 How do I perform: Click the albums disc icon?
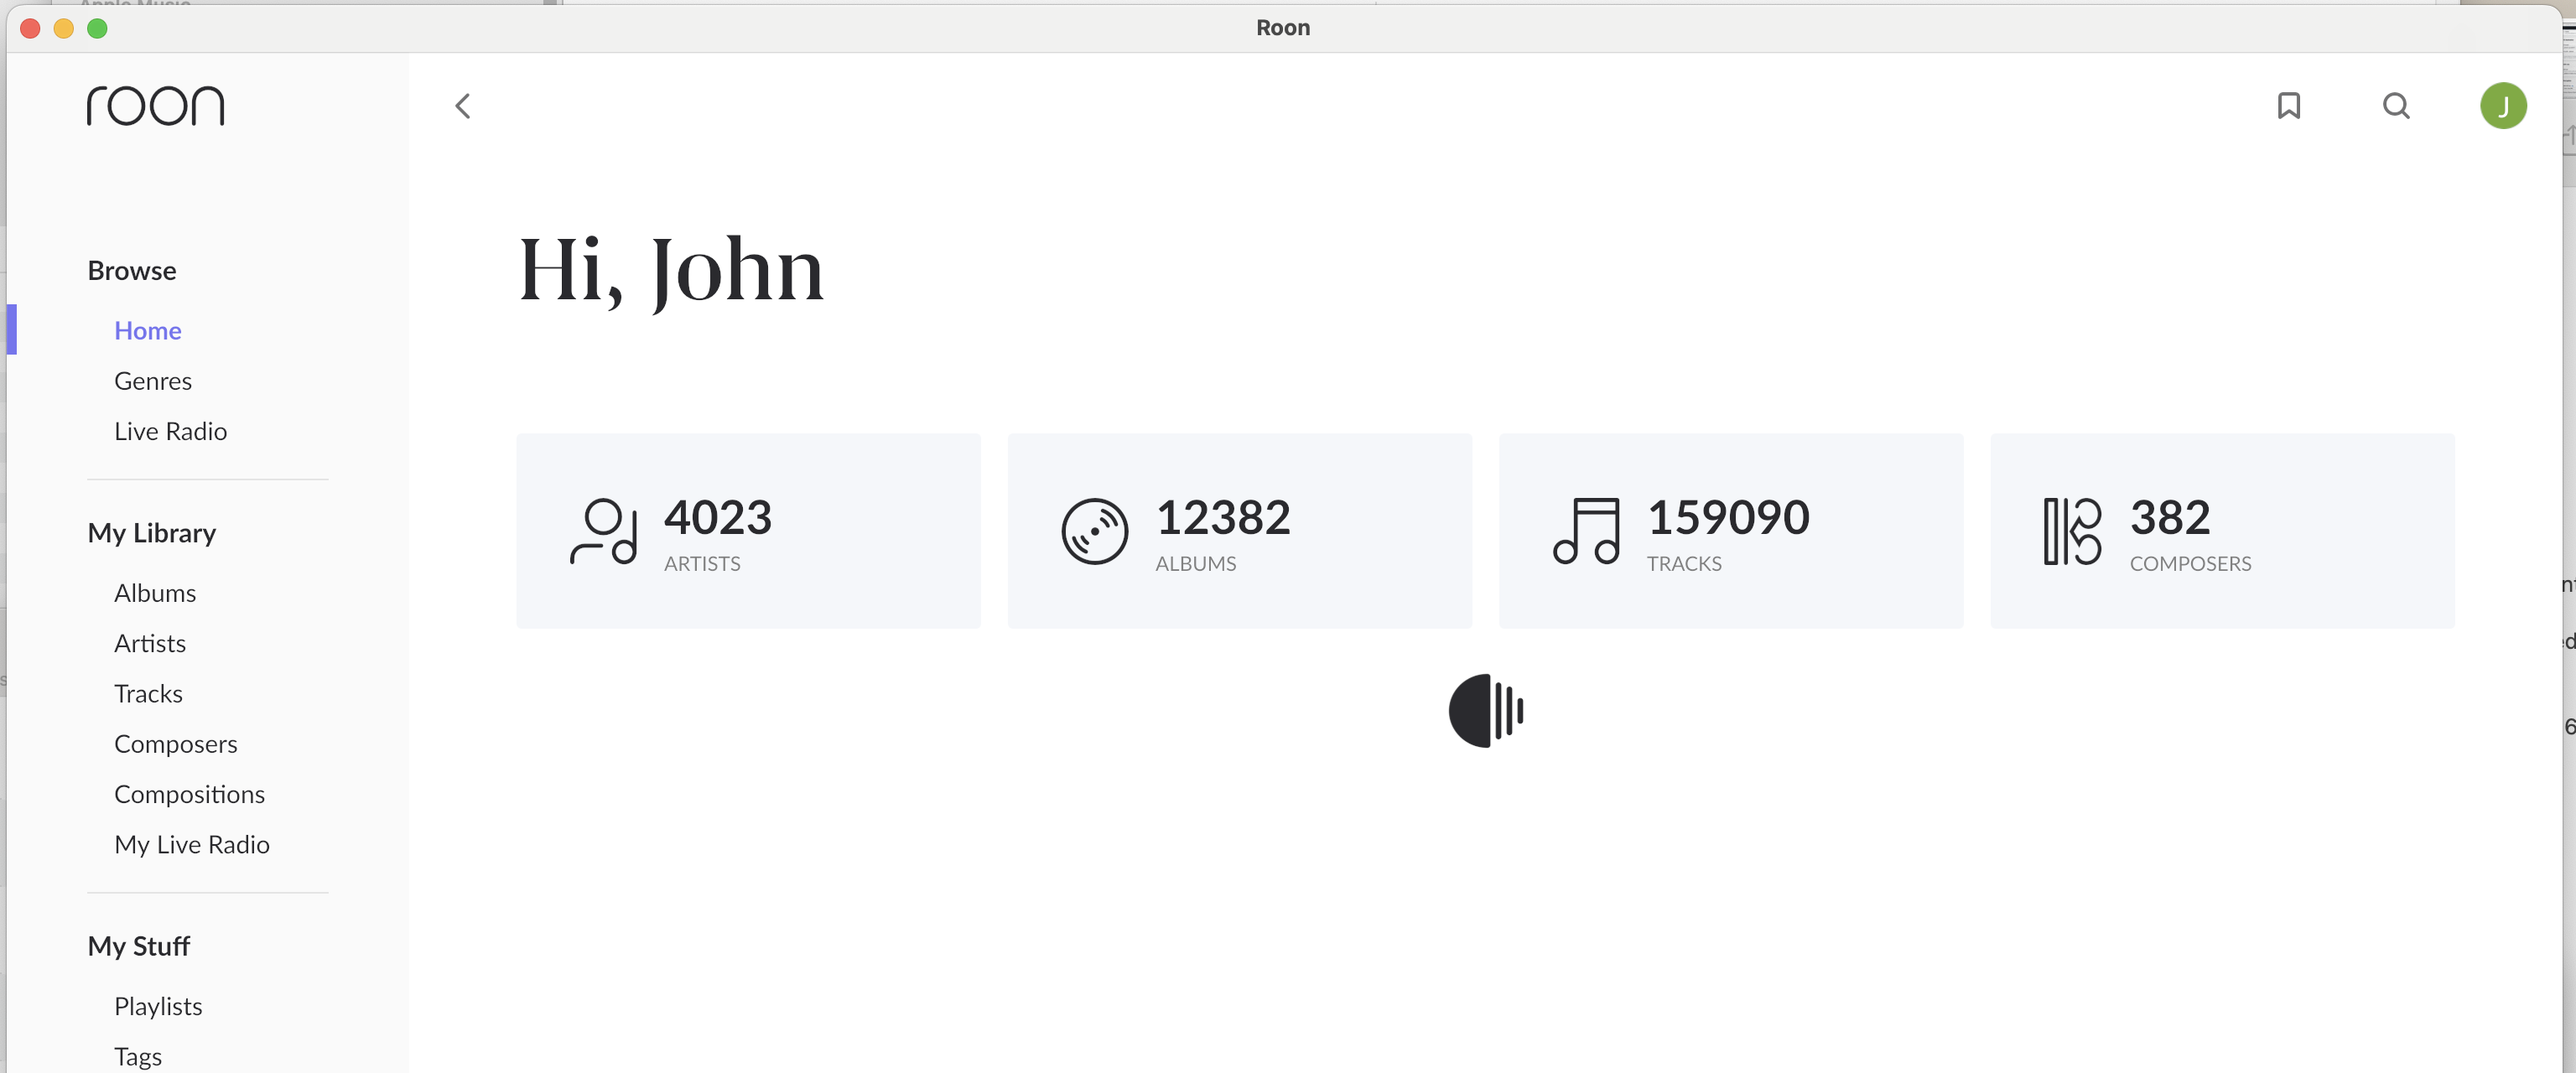(1094, 531)
